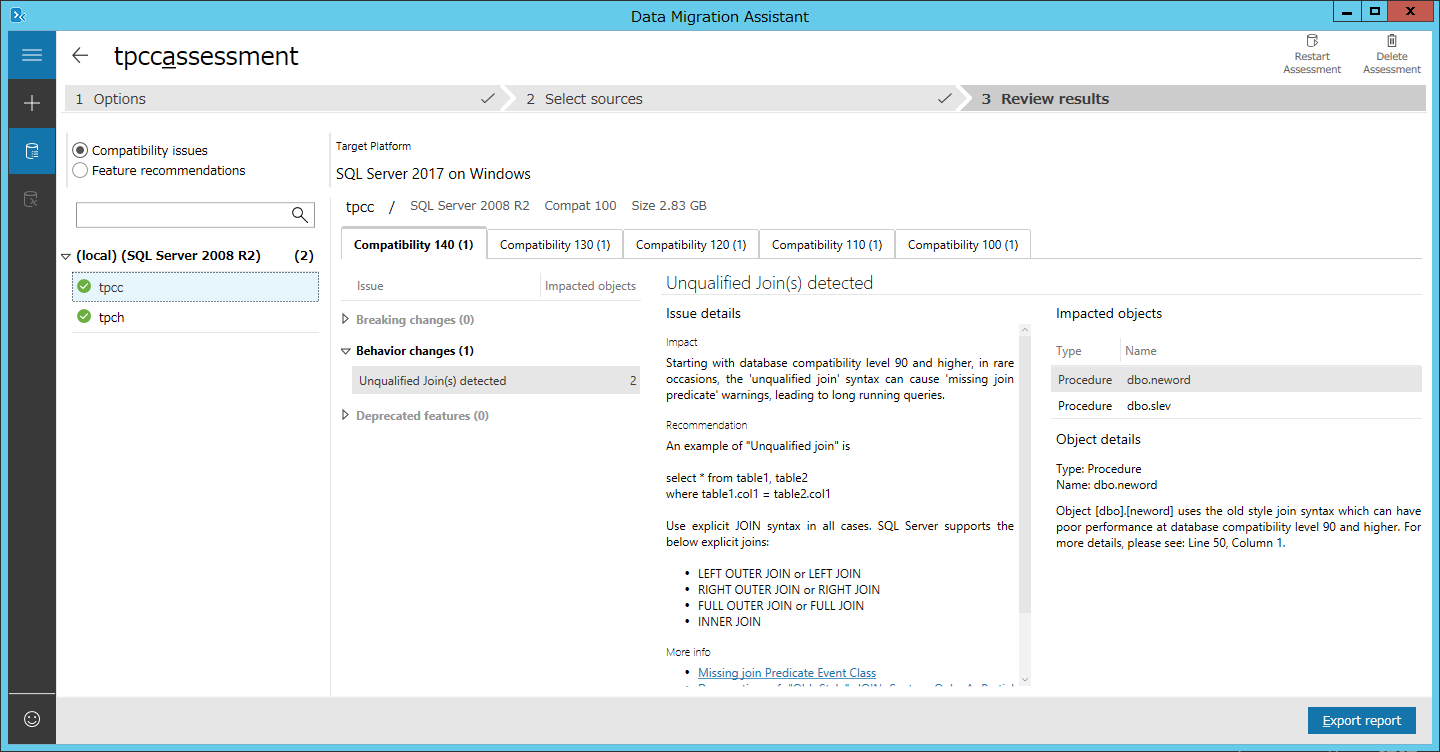Click the Compat 100 label
Screen dimensions: 1440x752
coord(580,206)
